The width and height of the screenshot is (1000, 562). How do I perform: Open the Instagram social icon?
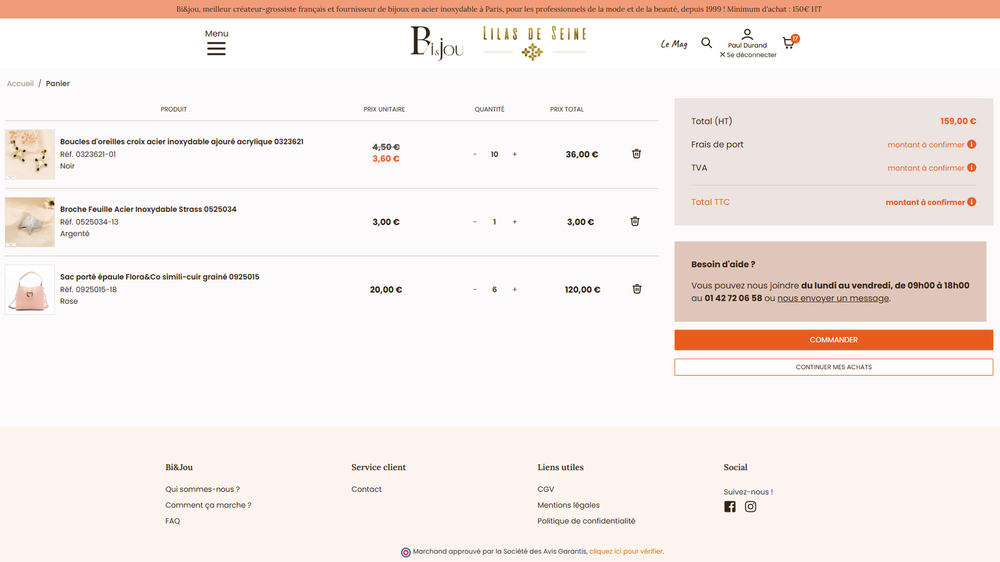click(x=750, y=507)
